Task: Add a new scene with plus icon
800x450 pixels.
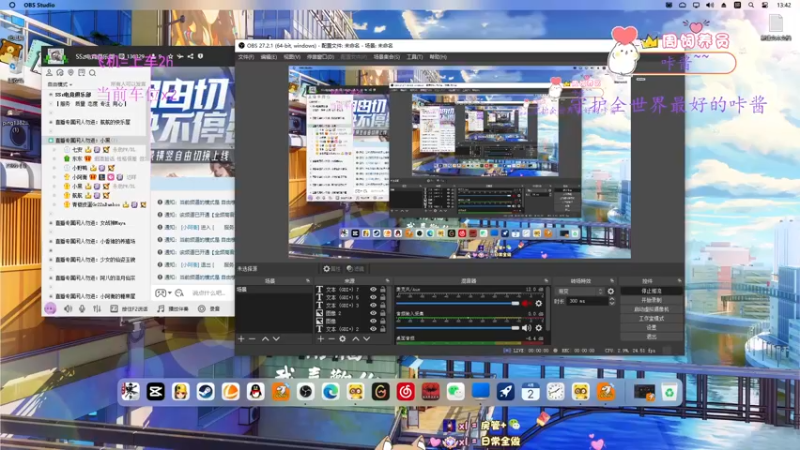Action: [241, 339]
